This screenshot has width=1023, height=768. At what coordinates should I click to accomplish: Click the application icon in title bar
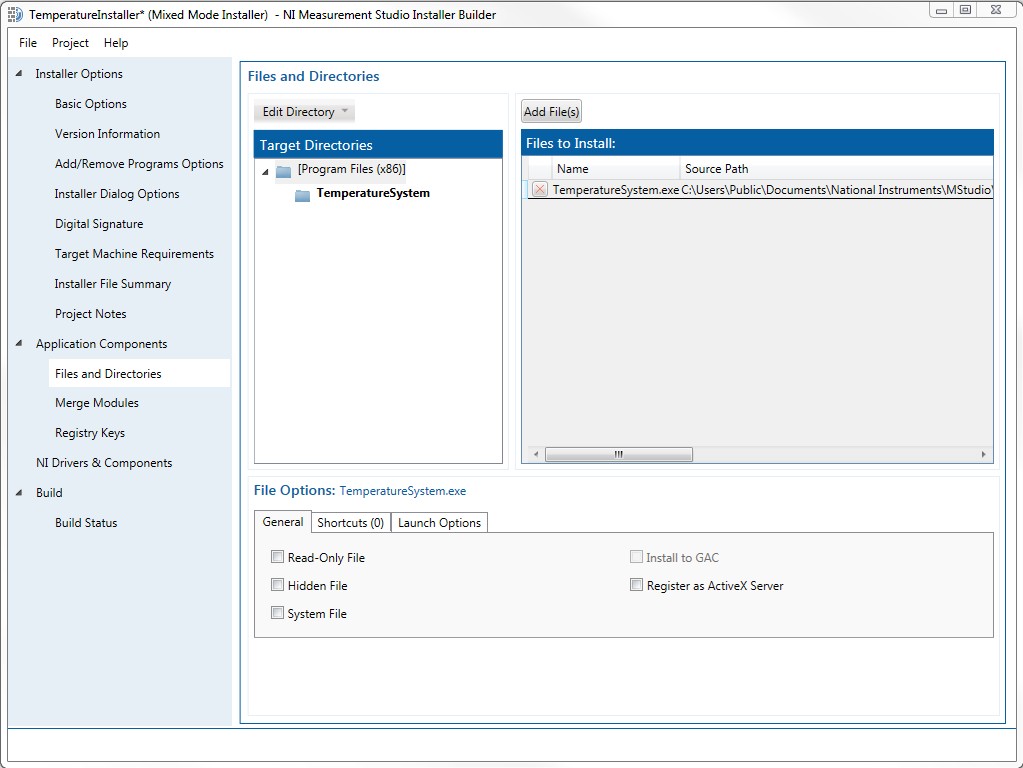[15, 15]
